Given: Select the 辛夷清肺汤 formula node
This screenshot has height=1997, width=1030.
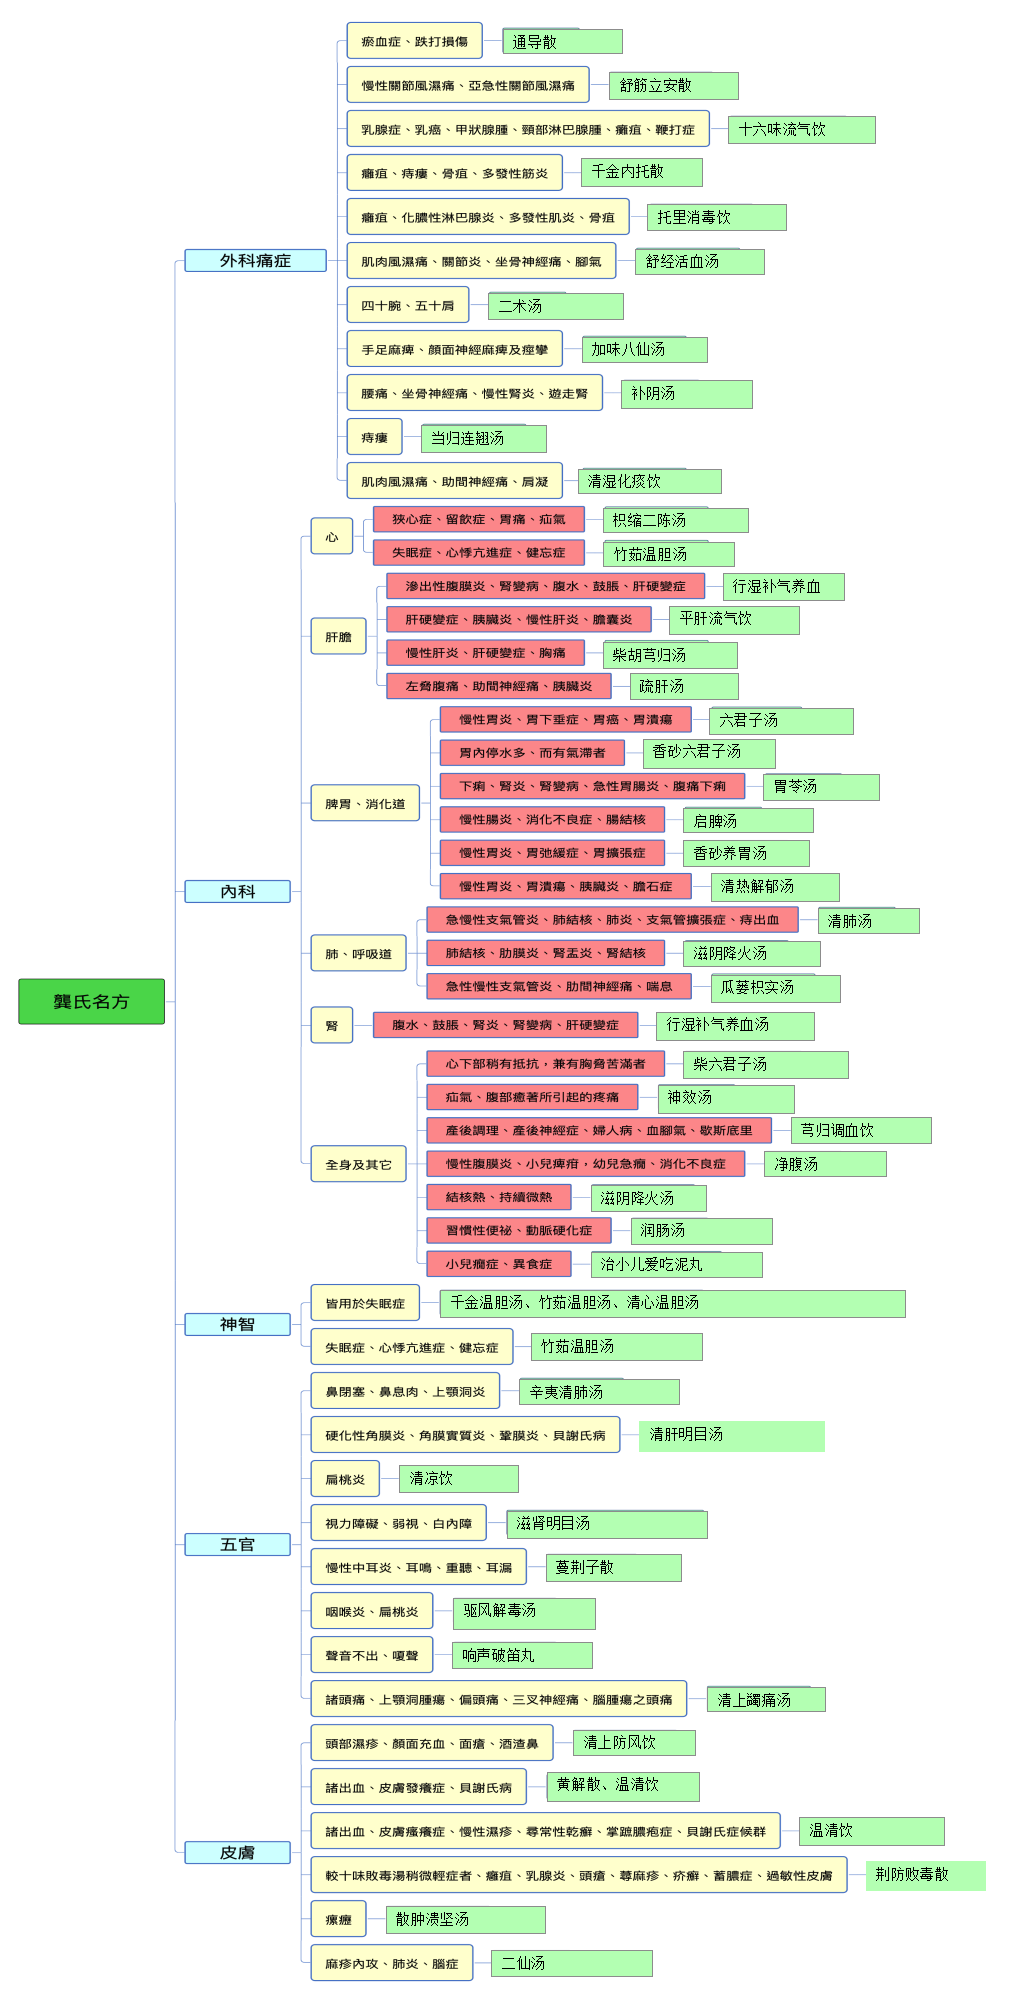Looking at the screenshot, I should pos(599,1392).
